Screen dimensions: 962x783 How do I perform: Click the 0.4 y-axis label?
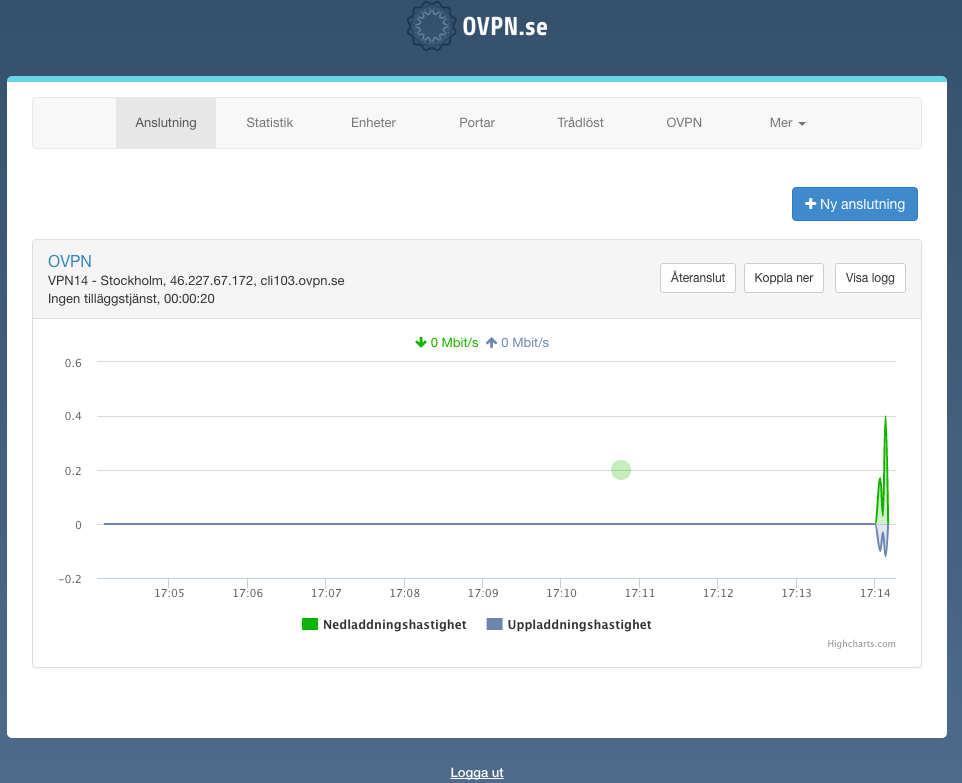[73, 416]
